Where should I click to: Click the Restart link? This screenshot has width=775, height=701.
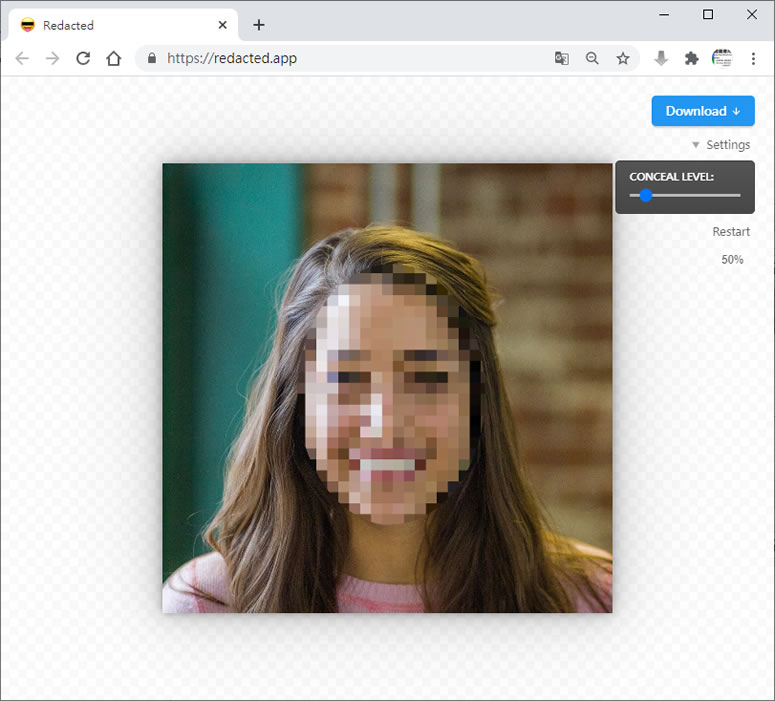point(731,232)
